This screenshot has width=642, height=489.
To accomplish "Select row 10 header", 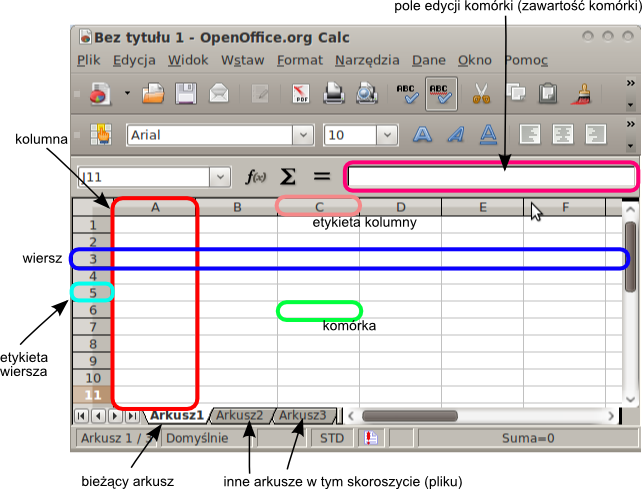I will click(x=93, y=378).
